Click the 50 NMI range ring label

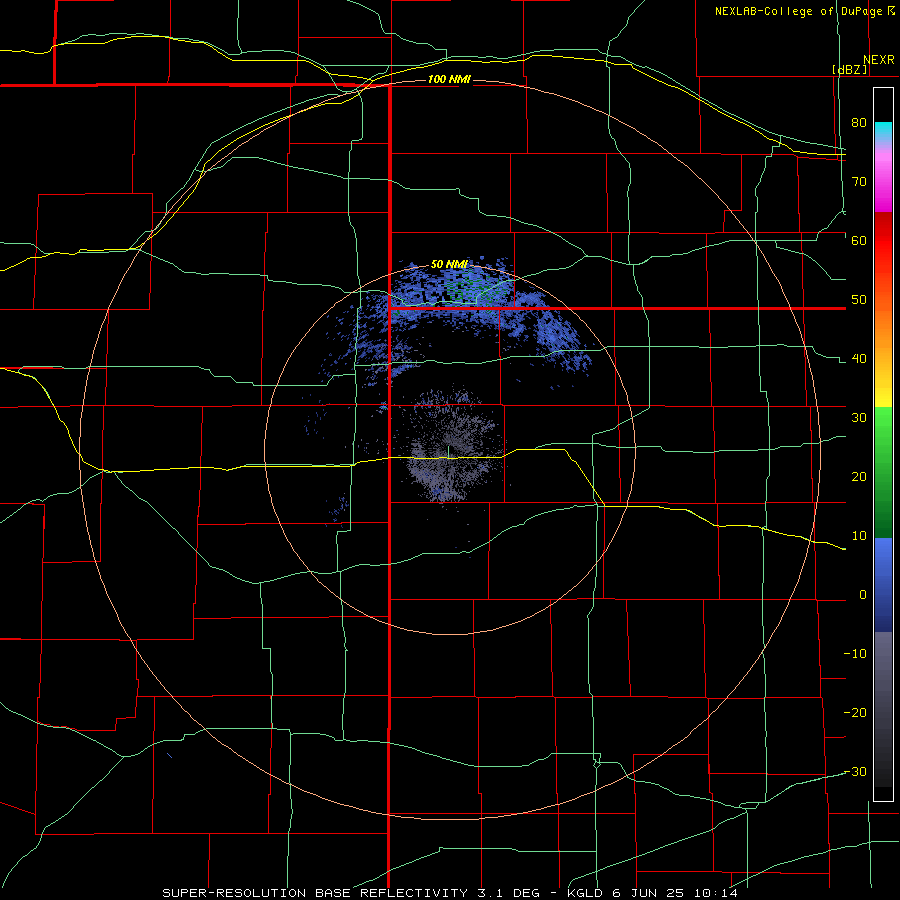[x=449, y=265]
